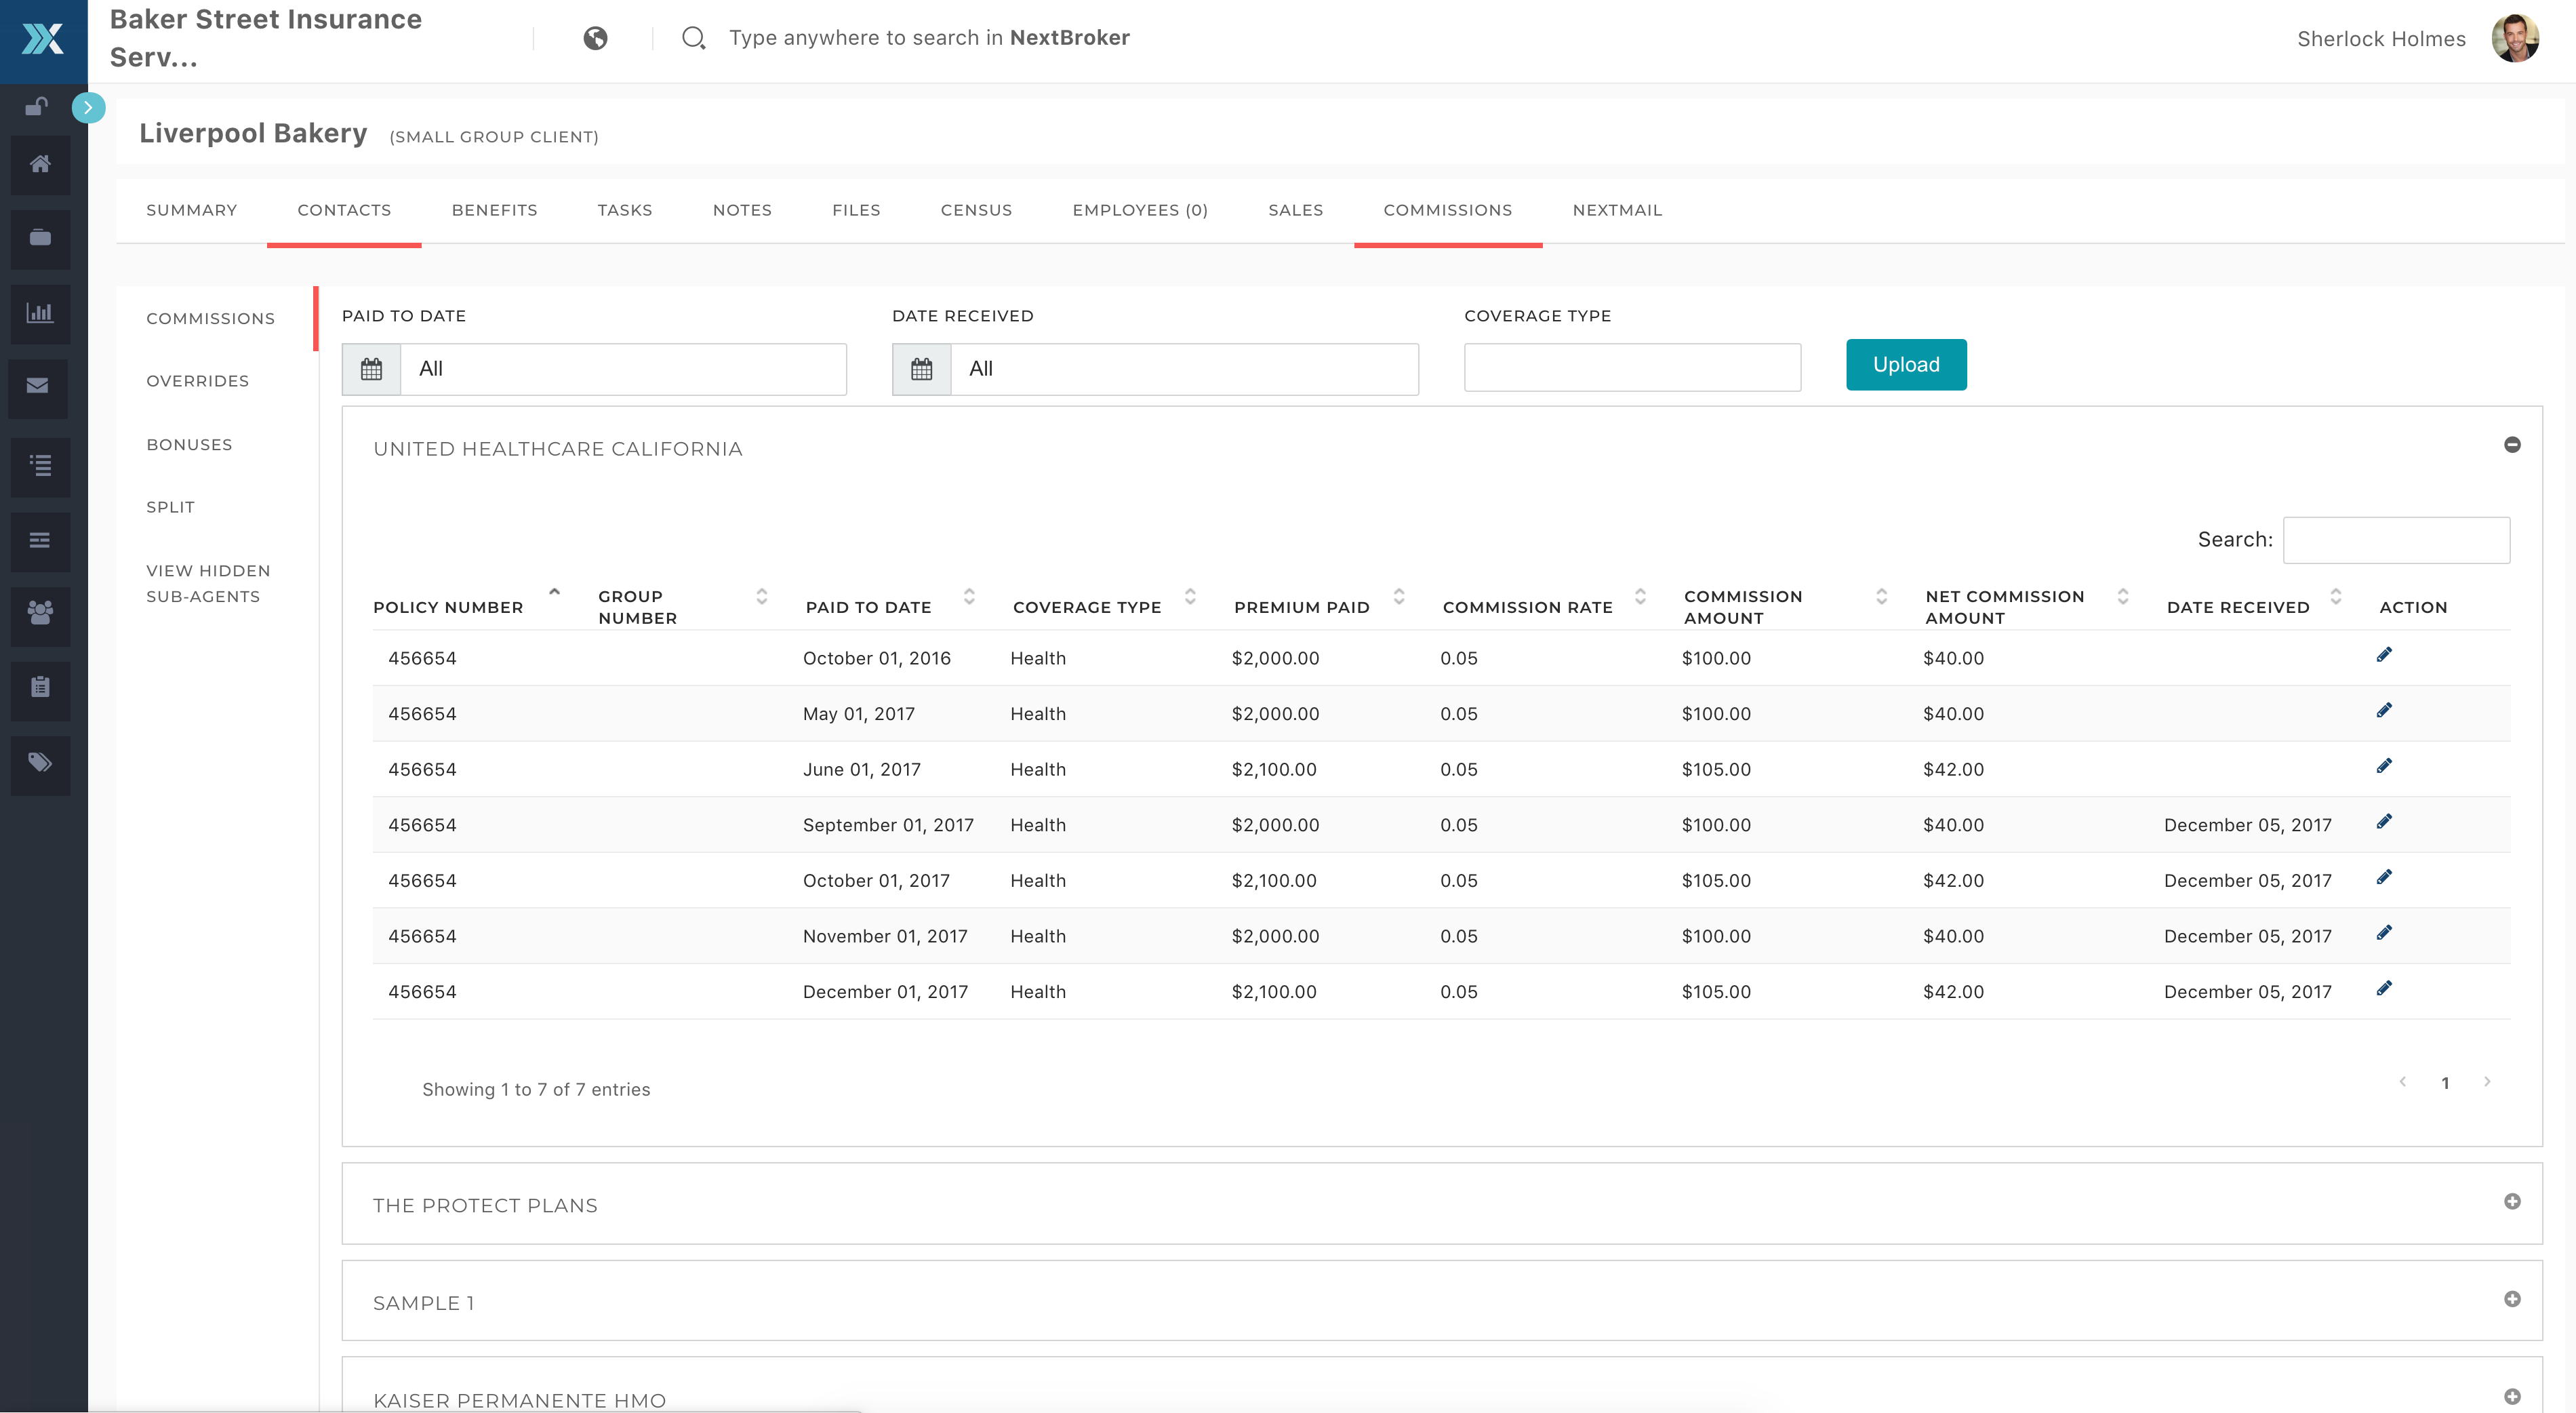Click the envelope mail sidebar icon
The width and height of the screenshot is (2576, 1413).
coord(38,386)
